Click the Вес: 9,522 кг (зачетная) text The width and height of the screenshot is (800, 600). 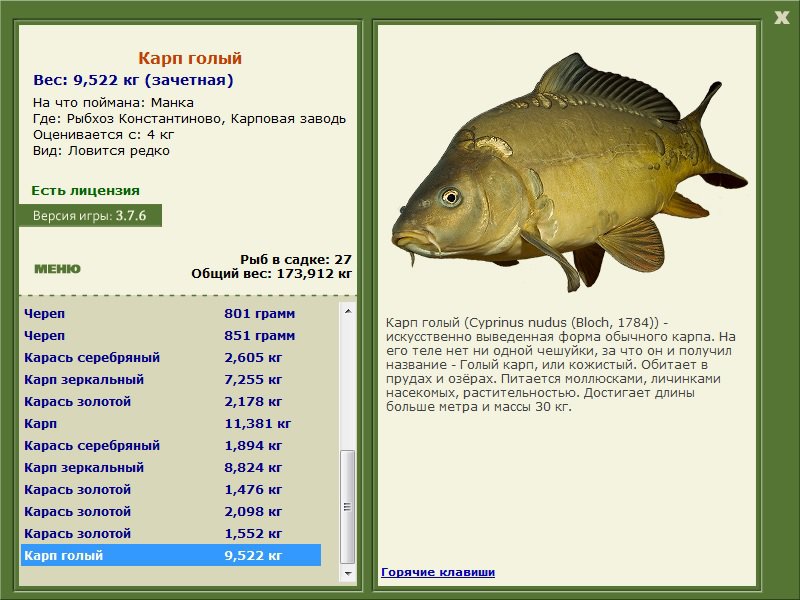pos(133,80)
